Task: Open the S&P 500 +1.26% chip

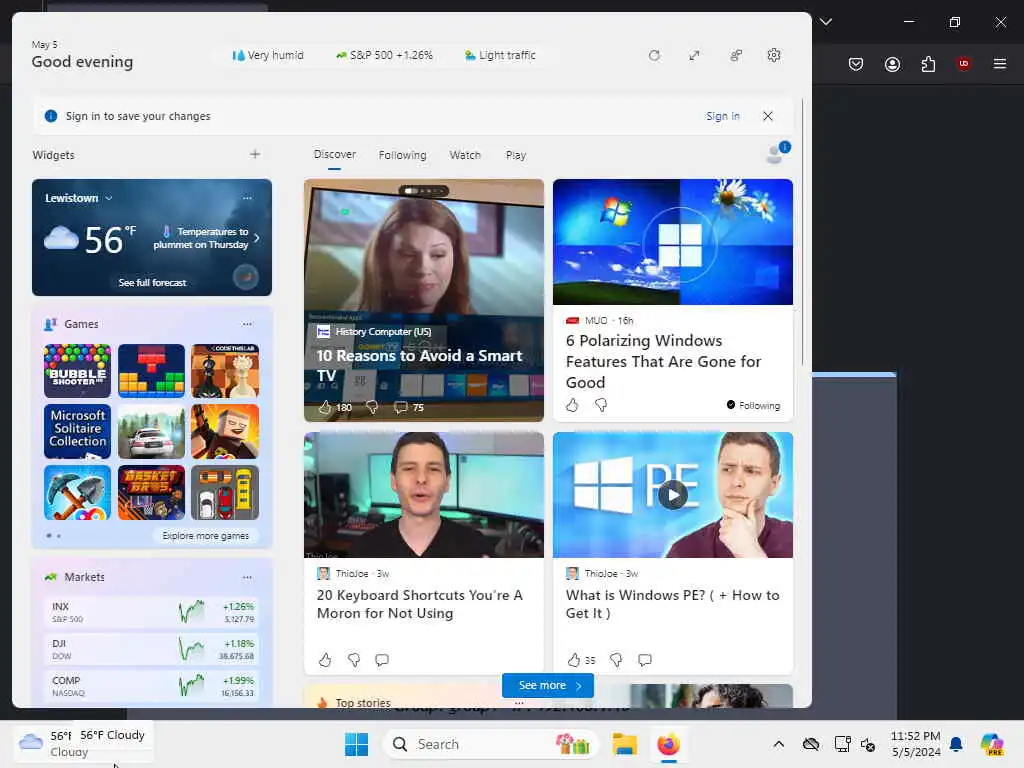Action: (x=384, y=56)
